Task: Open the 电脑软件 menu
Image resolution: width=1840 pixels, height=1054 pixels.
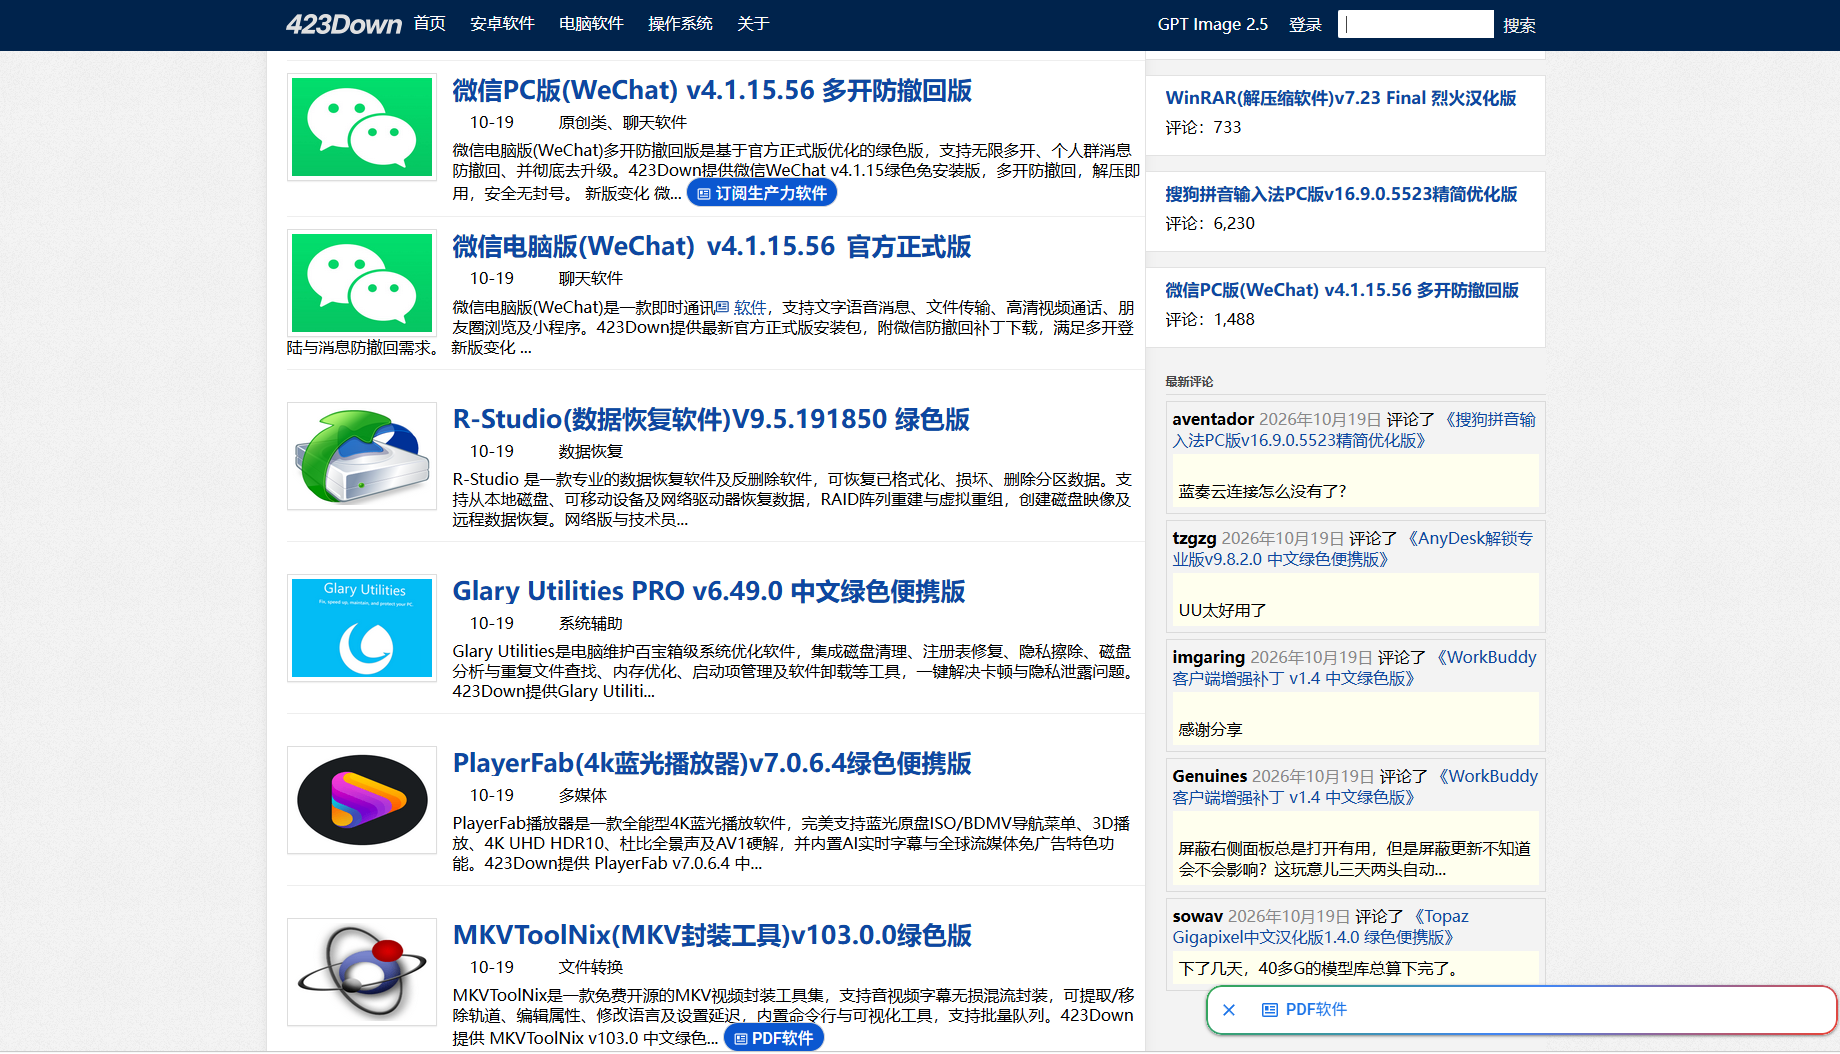Action: (x=591, y=24)
